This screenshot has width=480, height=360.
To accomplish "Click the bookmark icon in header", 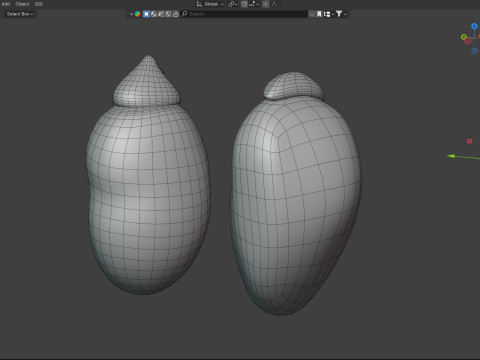I will click(319, 14).
